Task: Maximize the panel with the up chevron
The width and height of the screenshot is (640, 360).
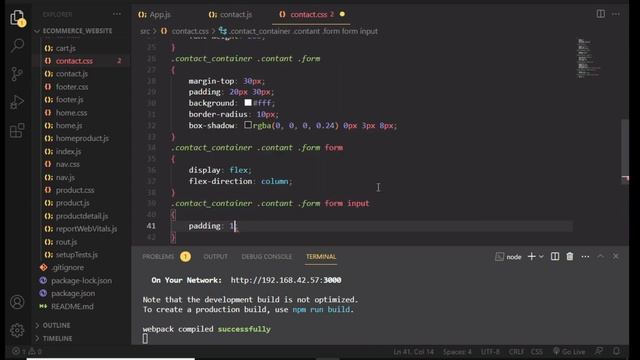Action: point(600,256)
